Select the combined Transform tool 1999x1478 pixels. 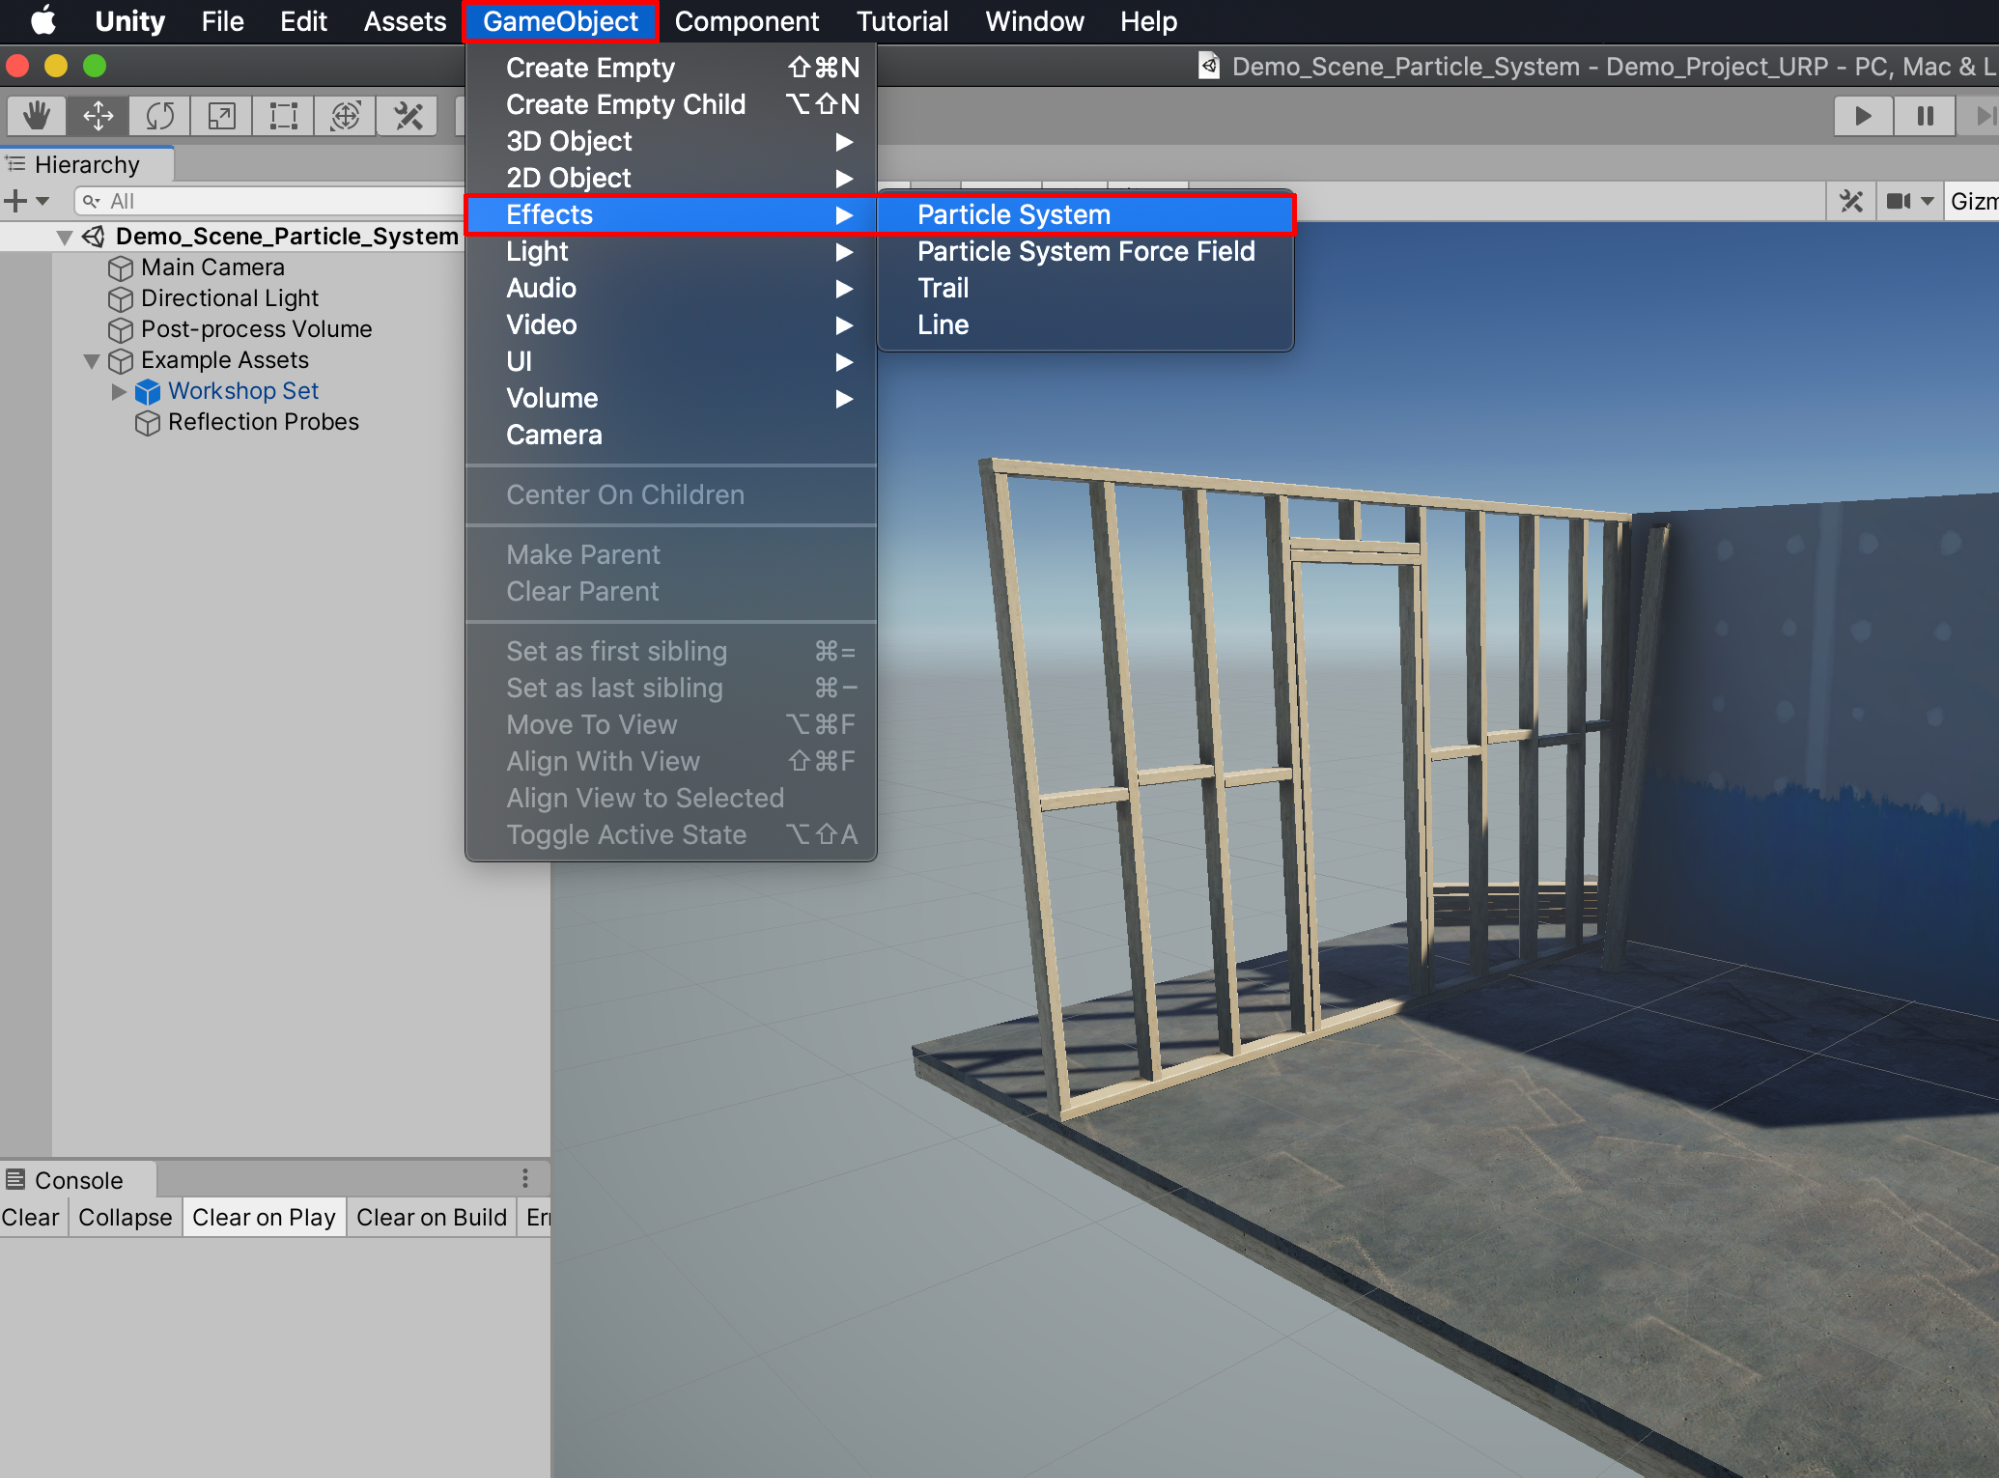click(346, 116)
